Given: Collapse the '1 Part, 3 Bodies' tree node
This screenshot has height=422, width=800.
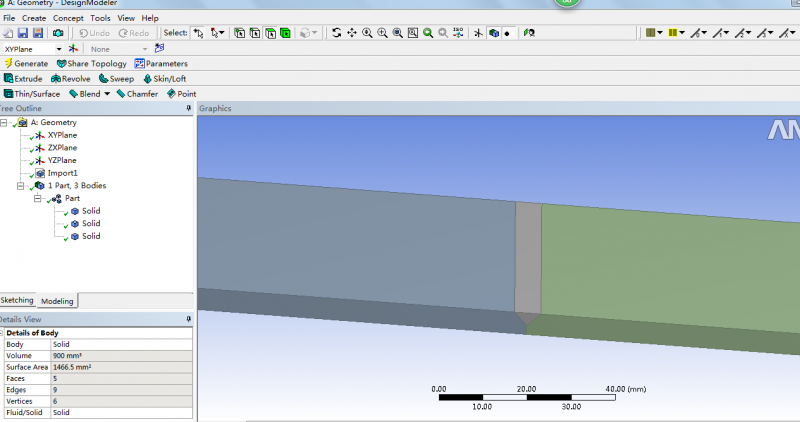Looking at the screenshot, I should point(22,185).
